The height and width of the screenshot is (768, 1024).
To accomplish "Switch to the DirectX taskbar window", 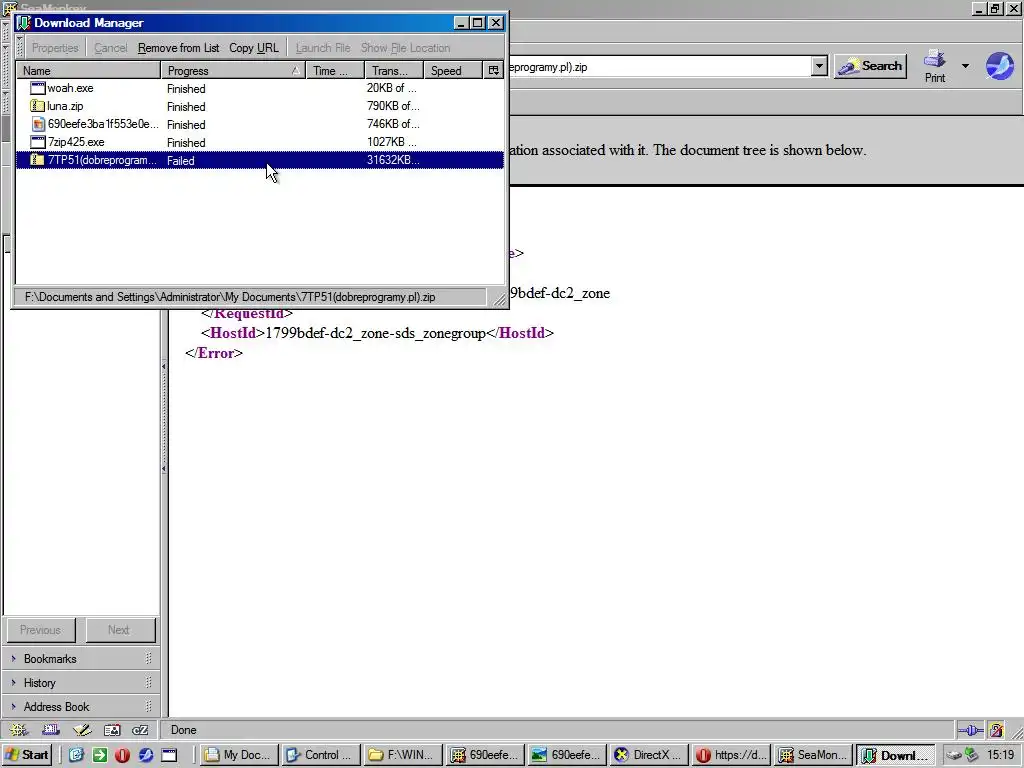I will (x=650, y=755).
